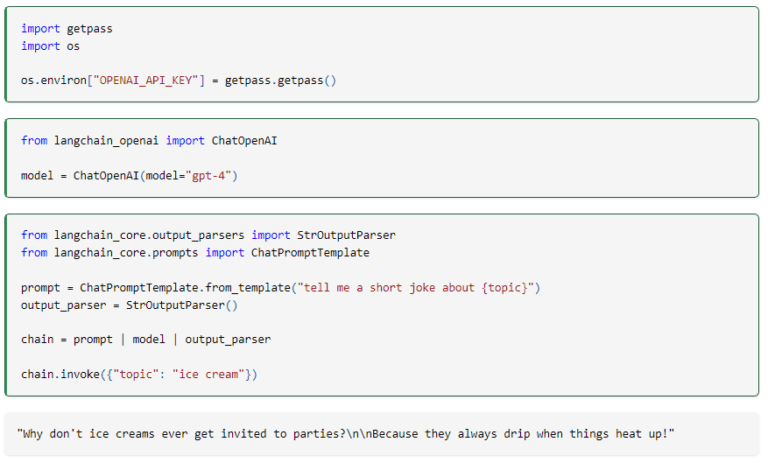Screen dimensions: 768x463
Task: Click the output_parser = StrOutputParser() line
Action: click(129, 305)
